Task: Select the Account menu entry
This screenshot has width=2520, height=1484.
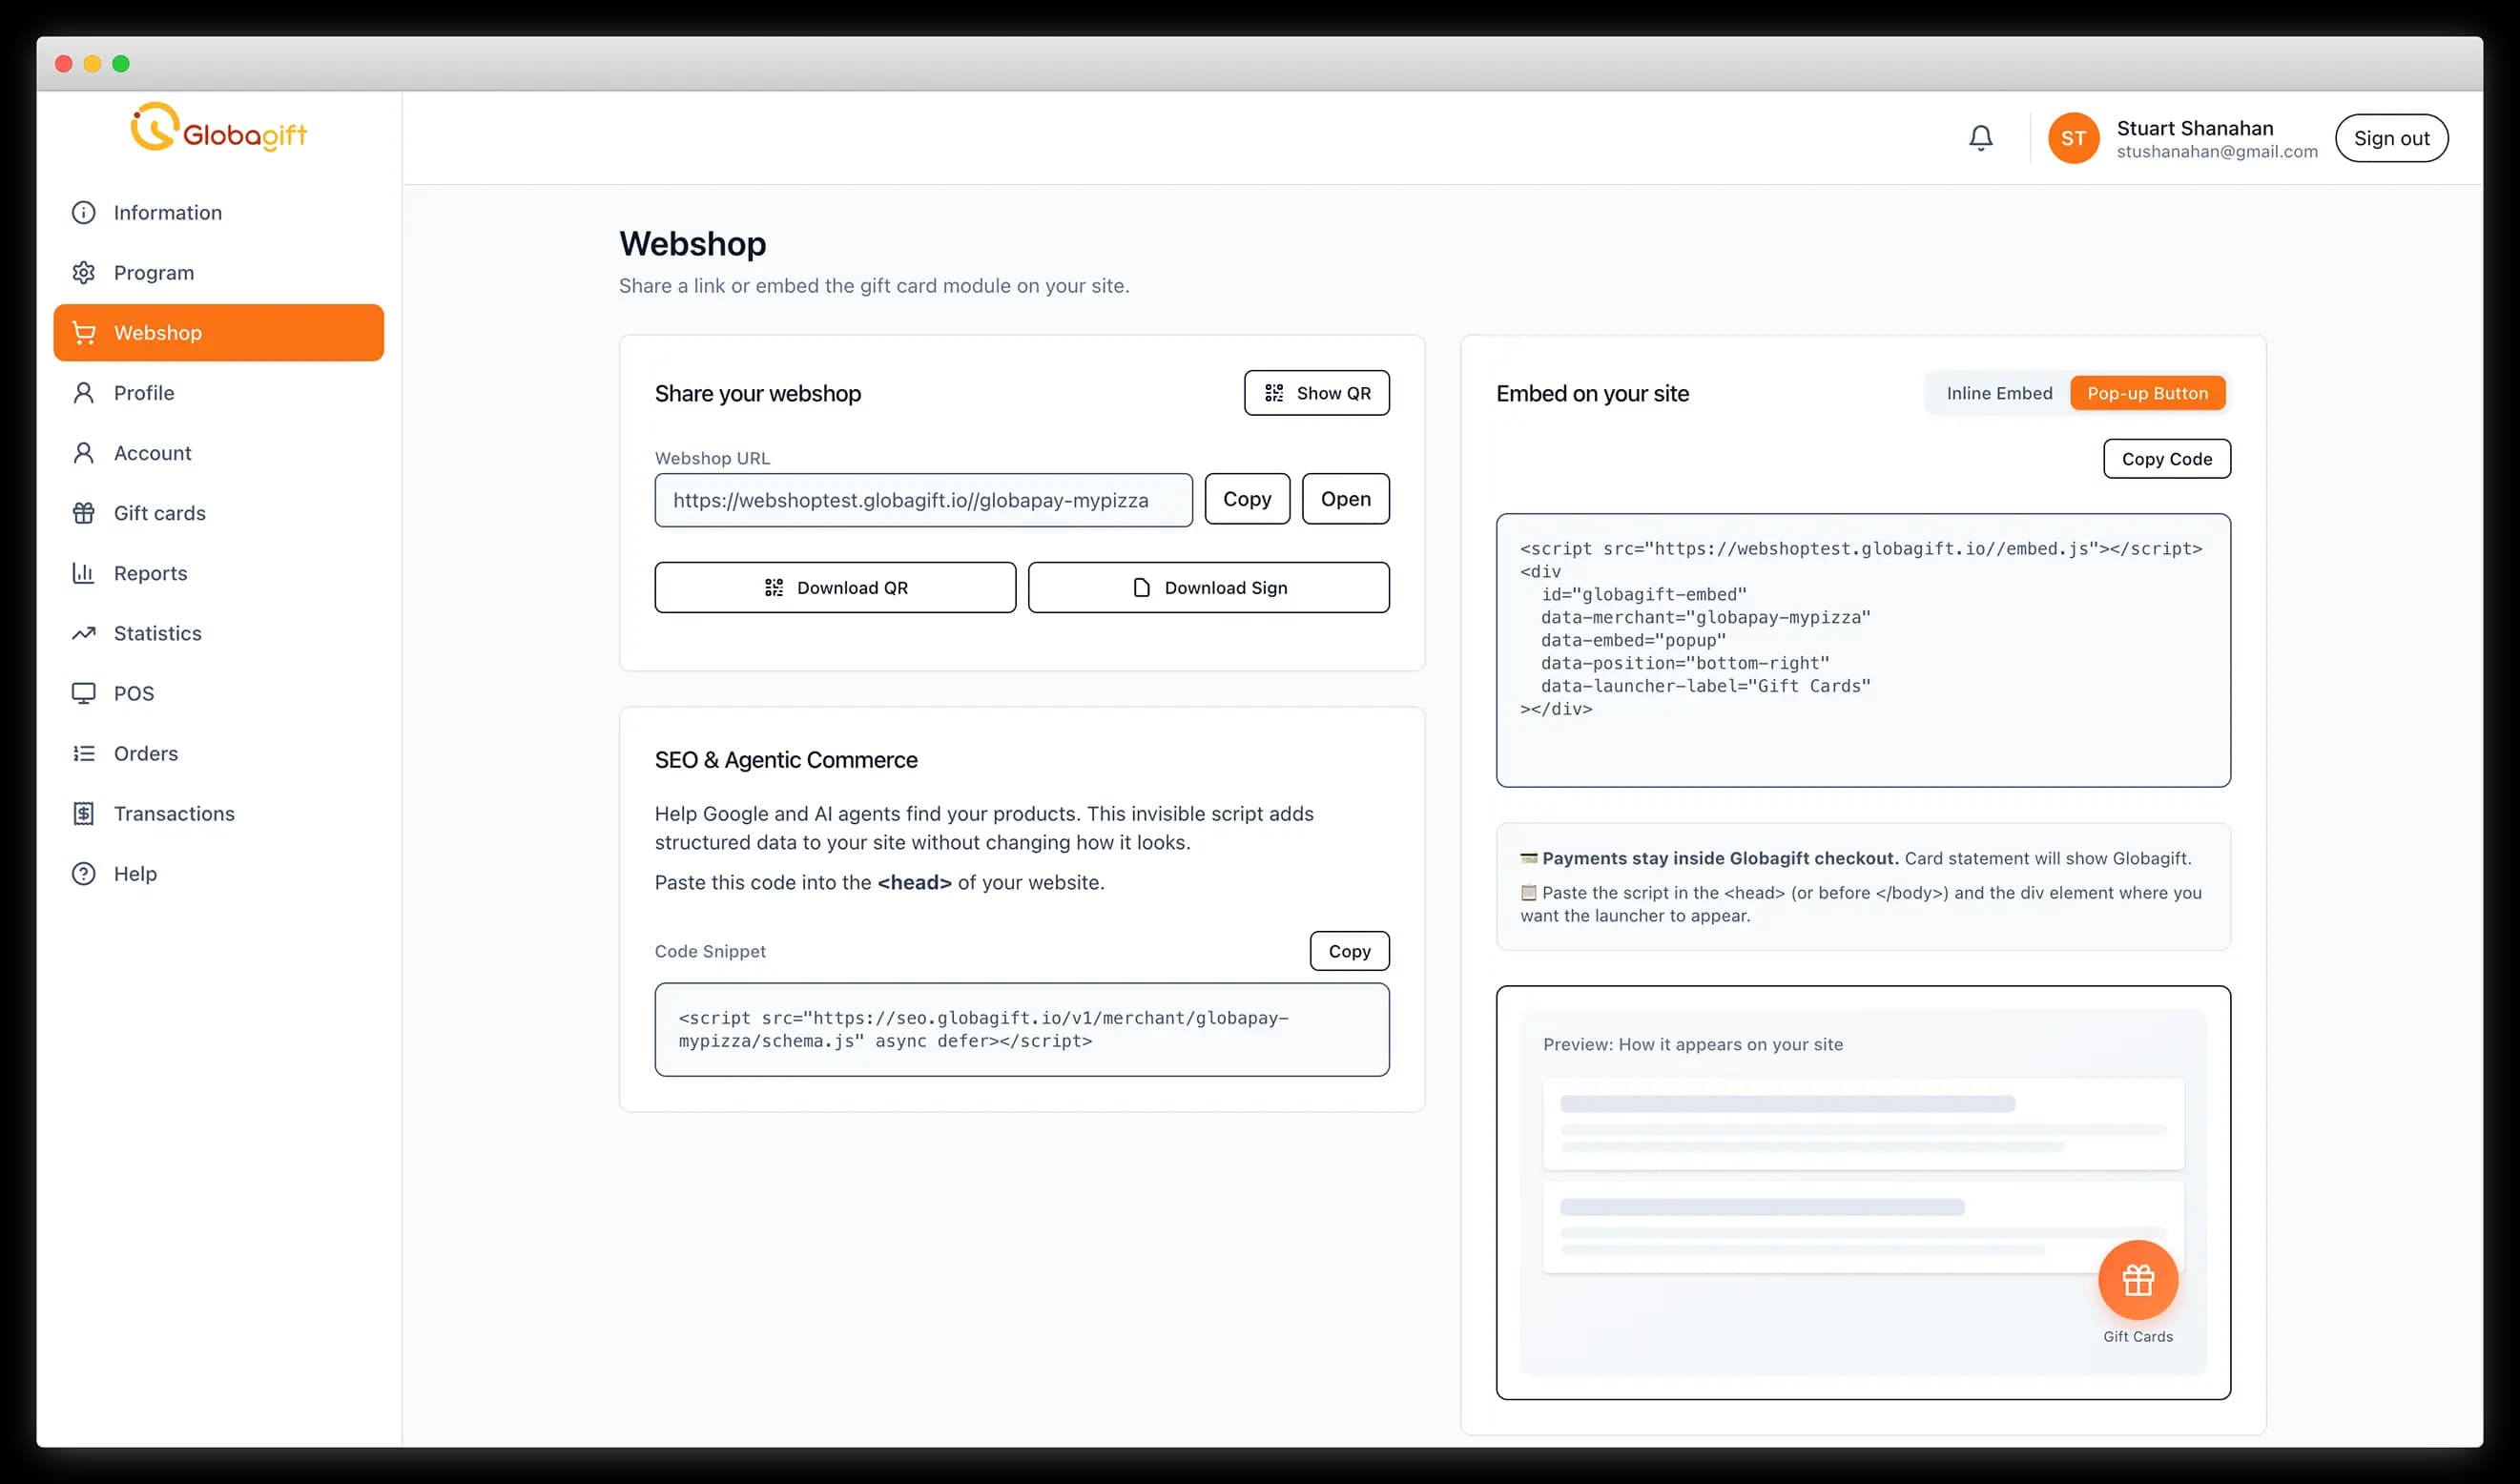Action: [x=152, y=452]
